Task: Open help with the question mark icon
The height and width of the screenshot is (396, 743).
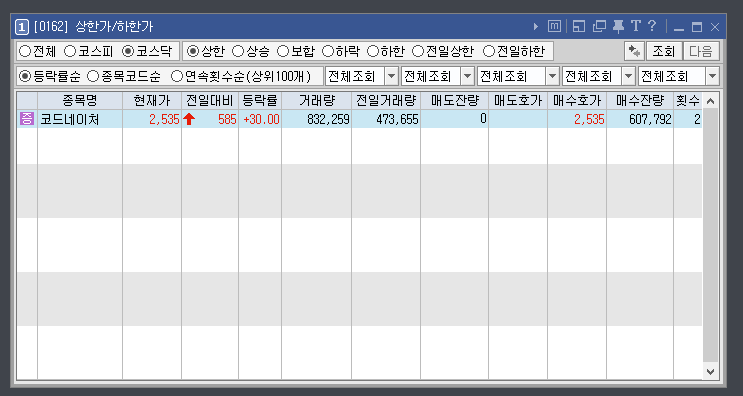Action: (x=652, y=26)
